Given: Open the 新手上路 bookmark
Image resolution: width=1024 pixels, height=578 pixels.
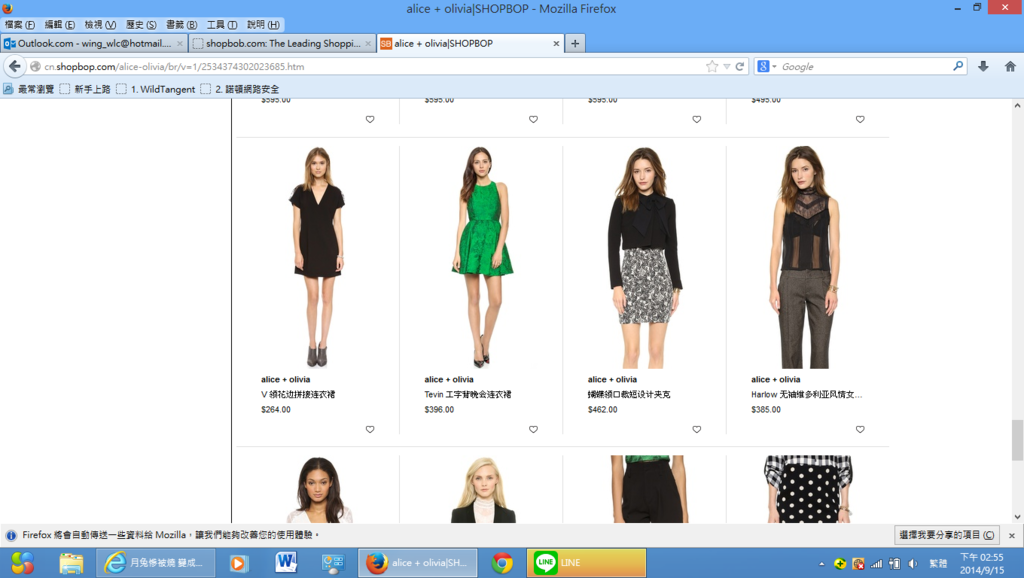Looking at the screenshot, I should pyautogui.click(x=85, y=89).
